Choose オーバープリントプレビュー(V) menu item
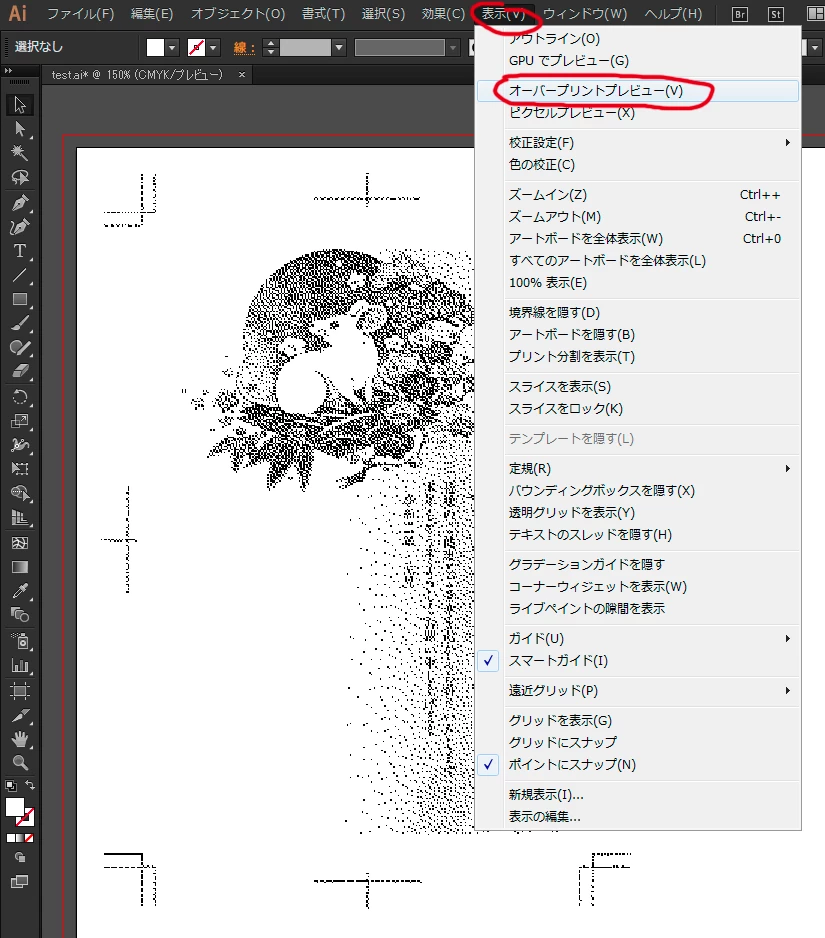 coord(638,90)
